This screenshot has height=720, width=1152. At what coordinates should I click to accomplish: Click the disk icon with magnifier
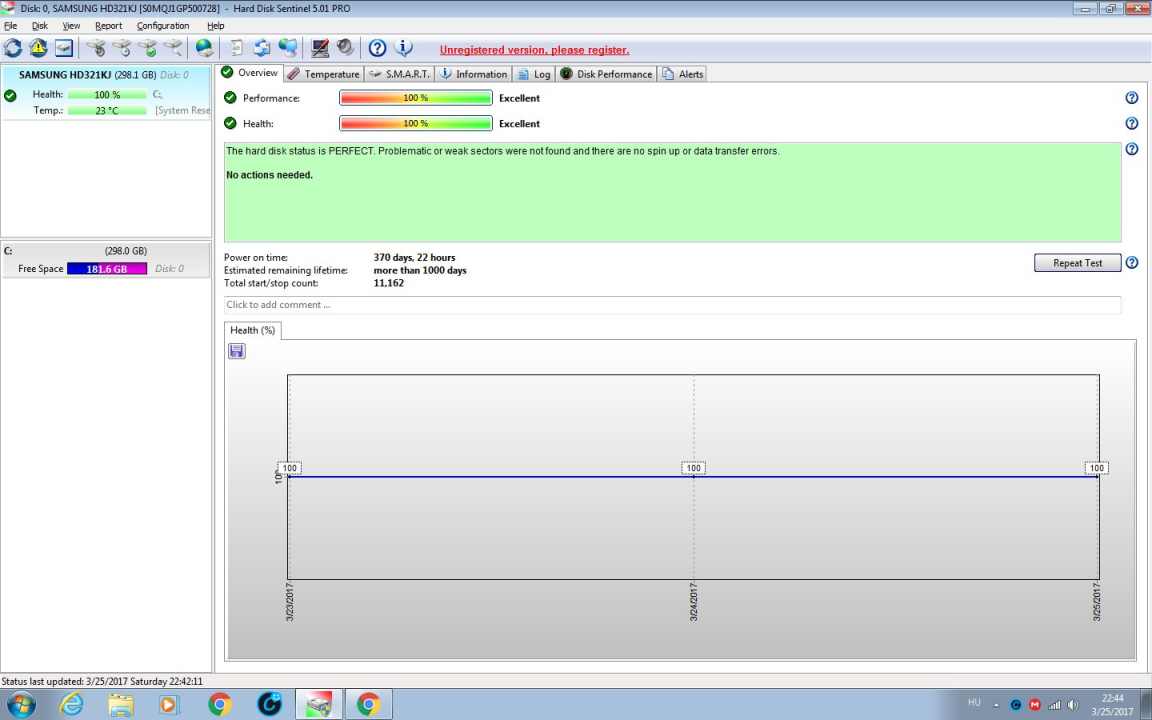click(x=173, y=48)
